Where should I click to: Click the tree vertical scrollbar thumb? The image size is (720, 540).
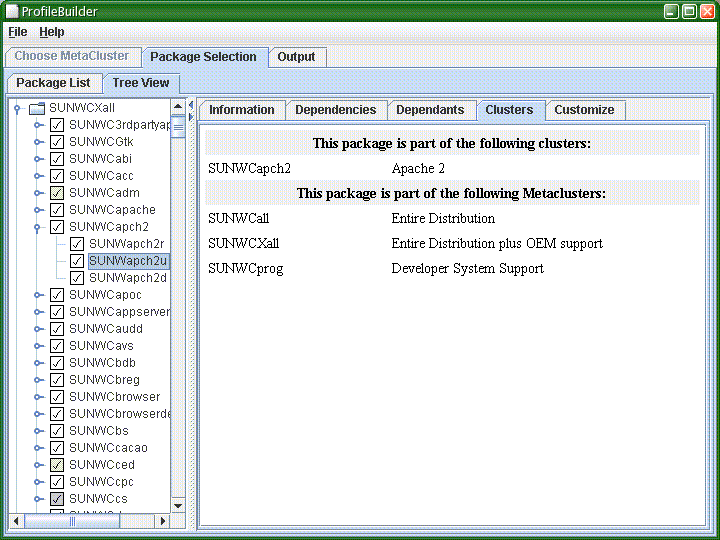[x=178, y=127]
